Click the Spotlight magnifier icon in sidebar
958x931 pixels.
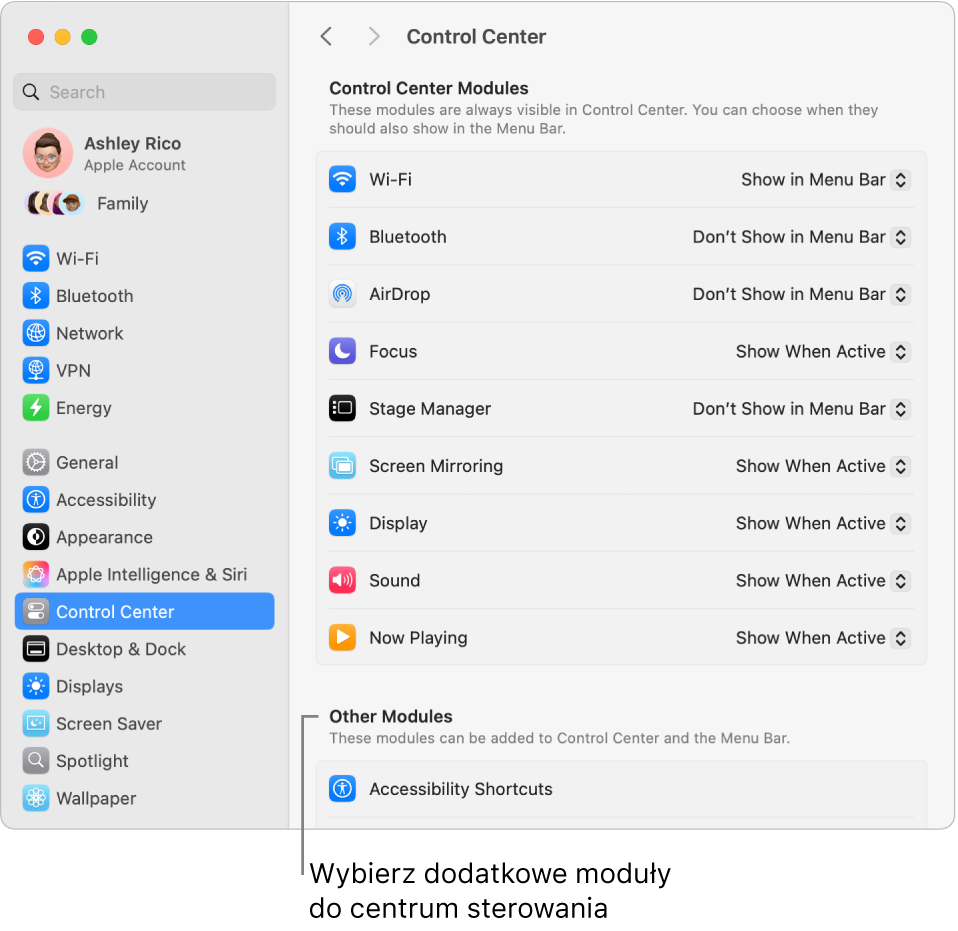tap(36, 761)
